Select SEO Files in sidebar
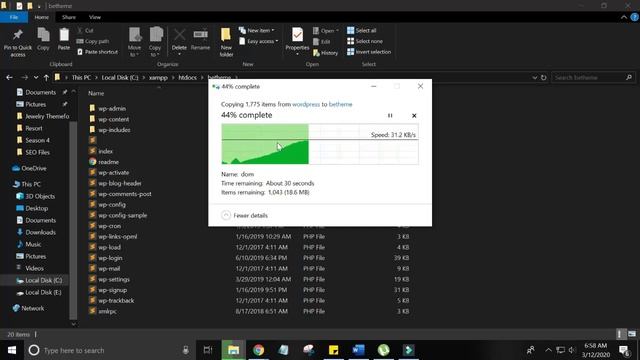 pyautogui.click(x=33, y=152)
